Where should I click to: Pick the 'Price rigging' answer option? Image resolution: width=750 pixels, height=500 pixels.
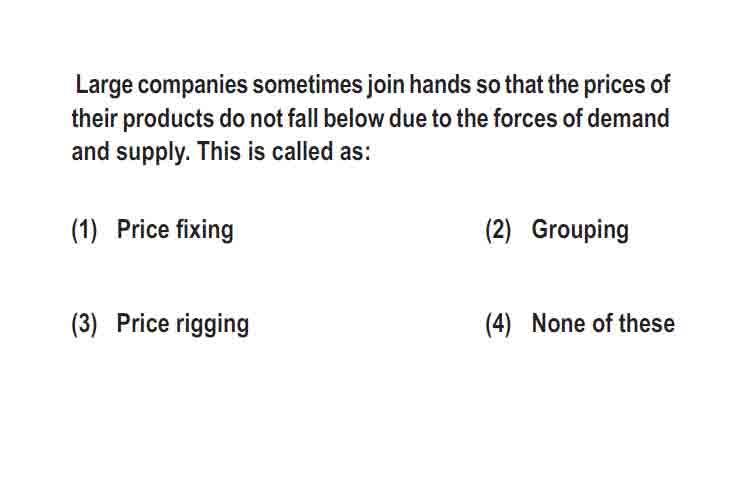[183, 324]
